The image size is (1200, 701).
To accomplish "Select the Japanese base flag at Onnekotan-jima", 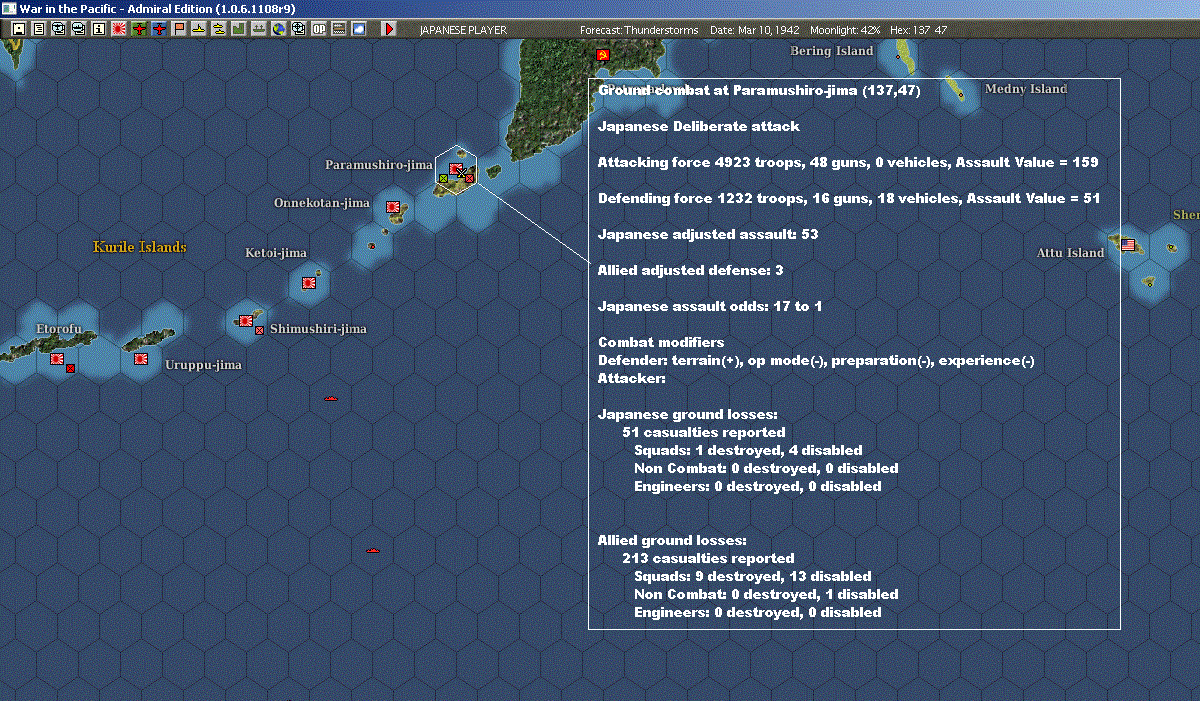I will pyautogui.click(x=393, y=207).
